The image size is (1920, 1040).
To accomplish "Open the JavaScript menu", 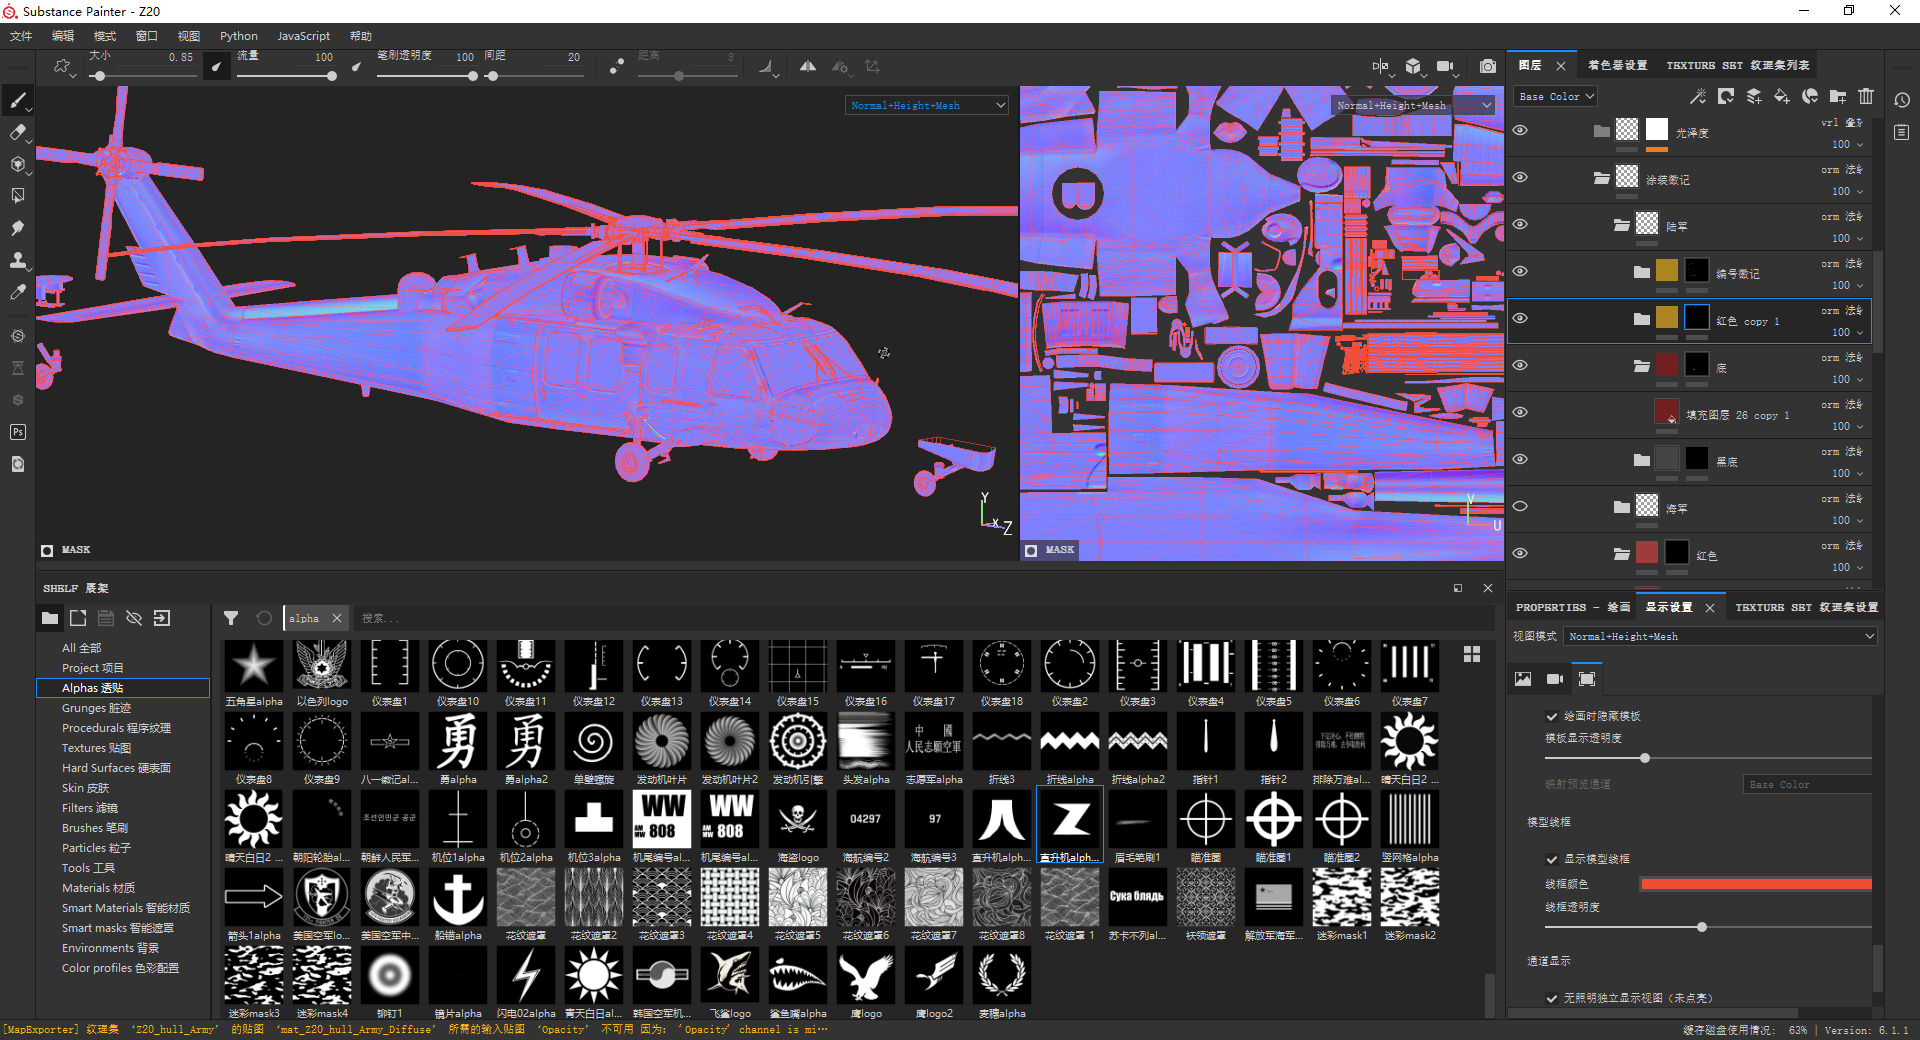I will click(303, 36).
